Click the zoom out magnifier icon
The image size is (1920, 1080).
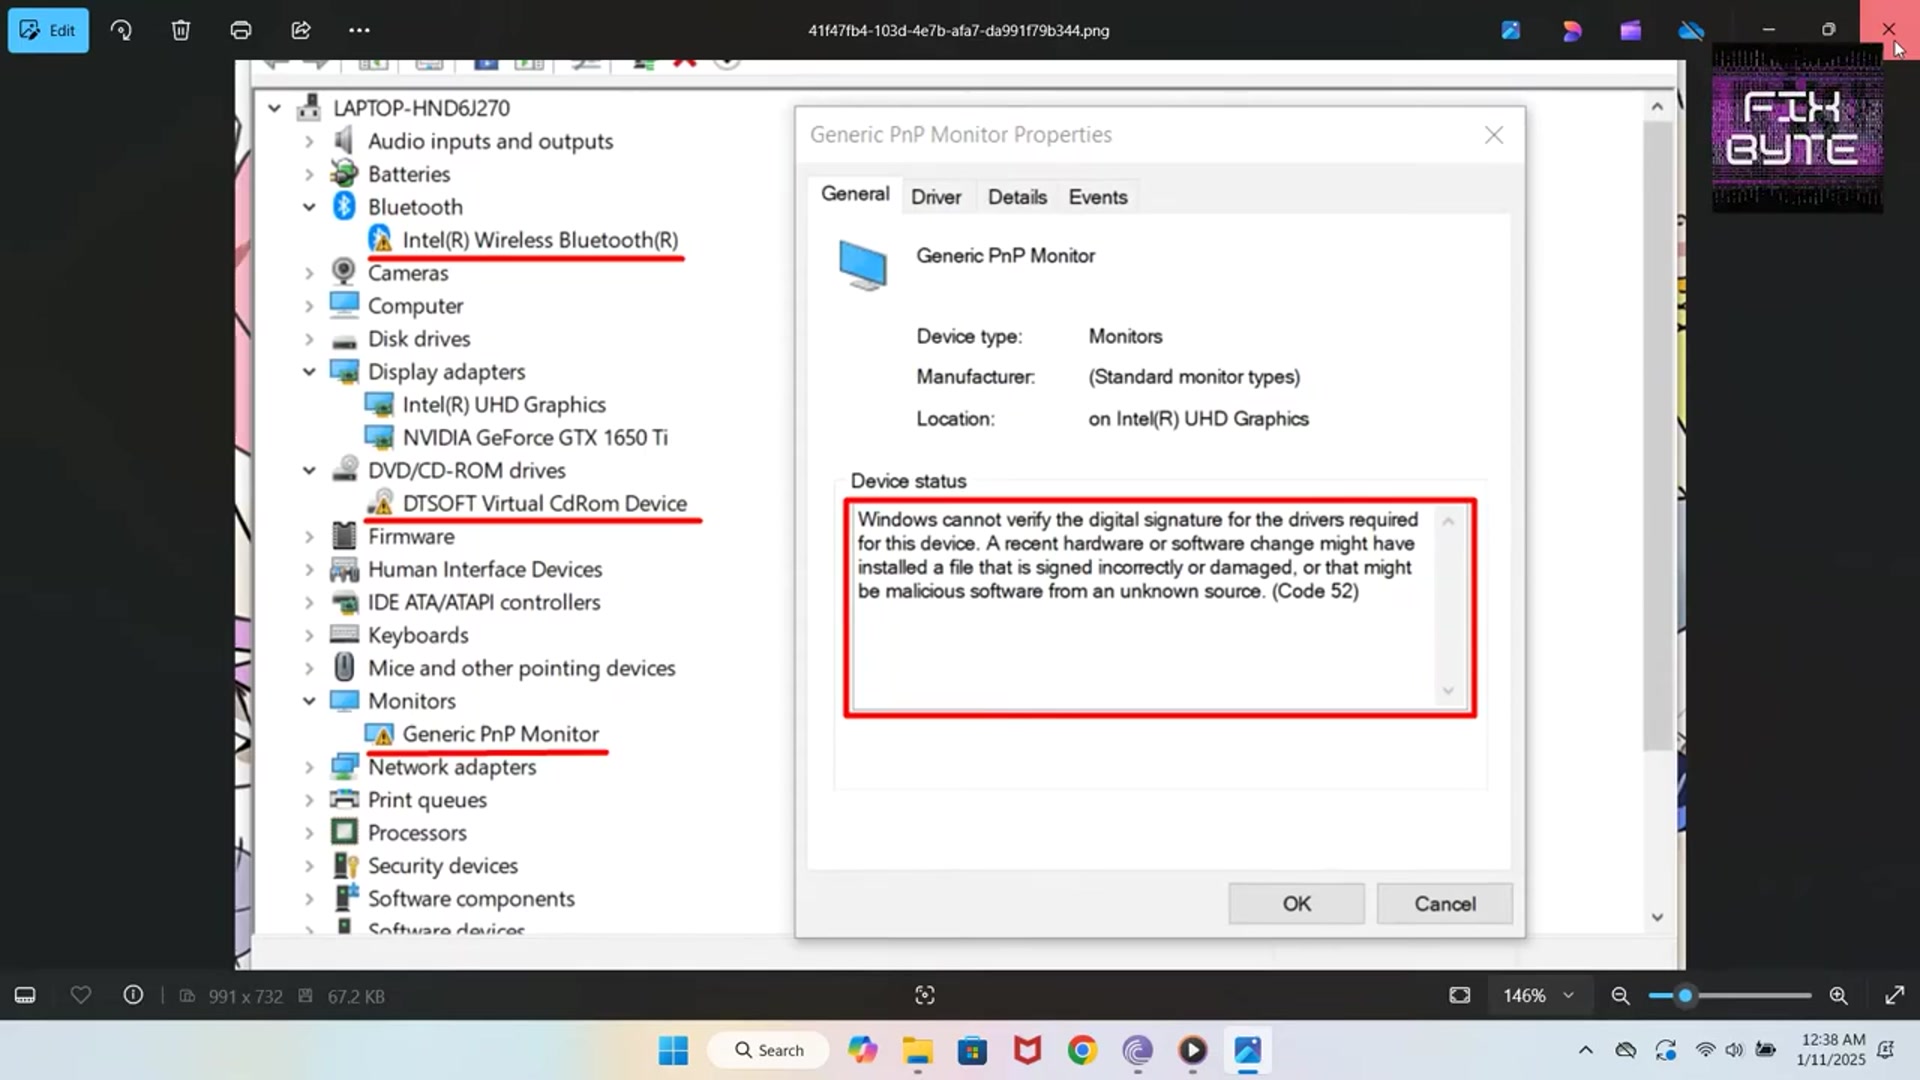point(1620,995)
